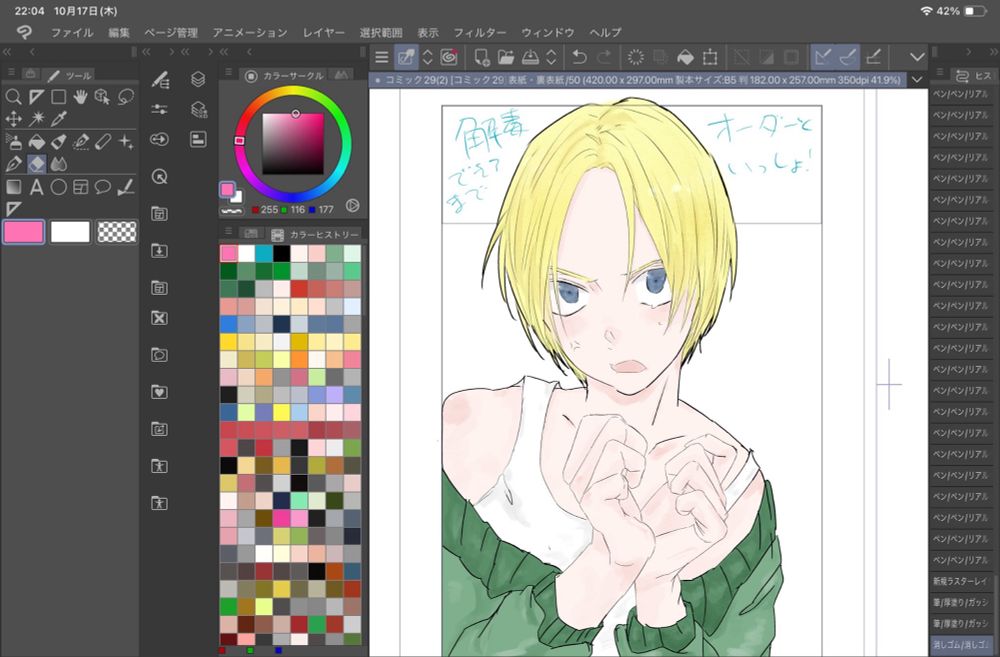Create new canvas with page-plus icon

click(482, 57)
